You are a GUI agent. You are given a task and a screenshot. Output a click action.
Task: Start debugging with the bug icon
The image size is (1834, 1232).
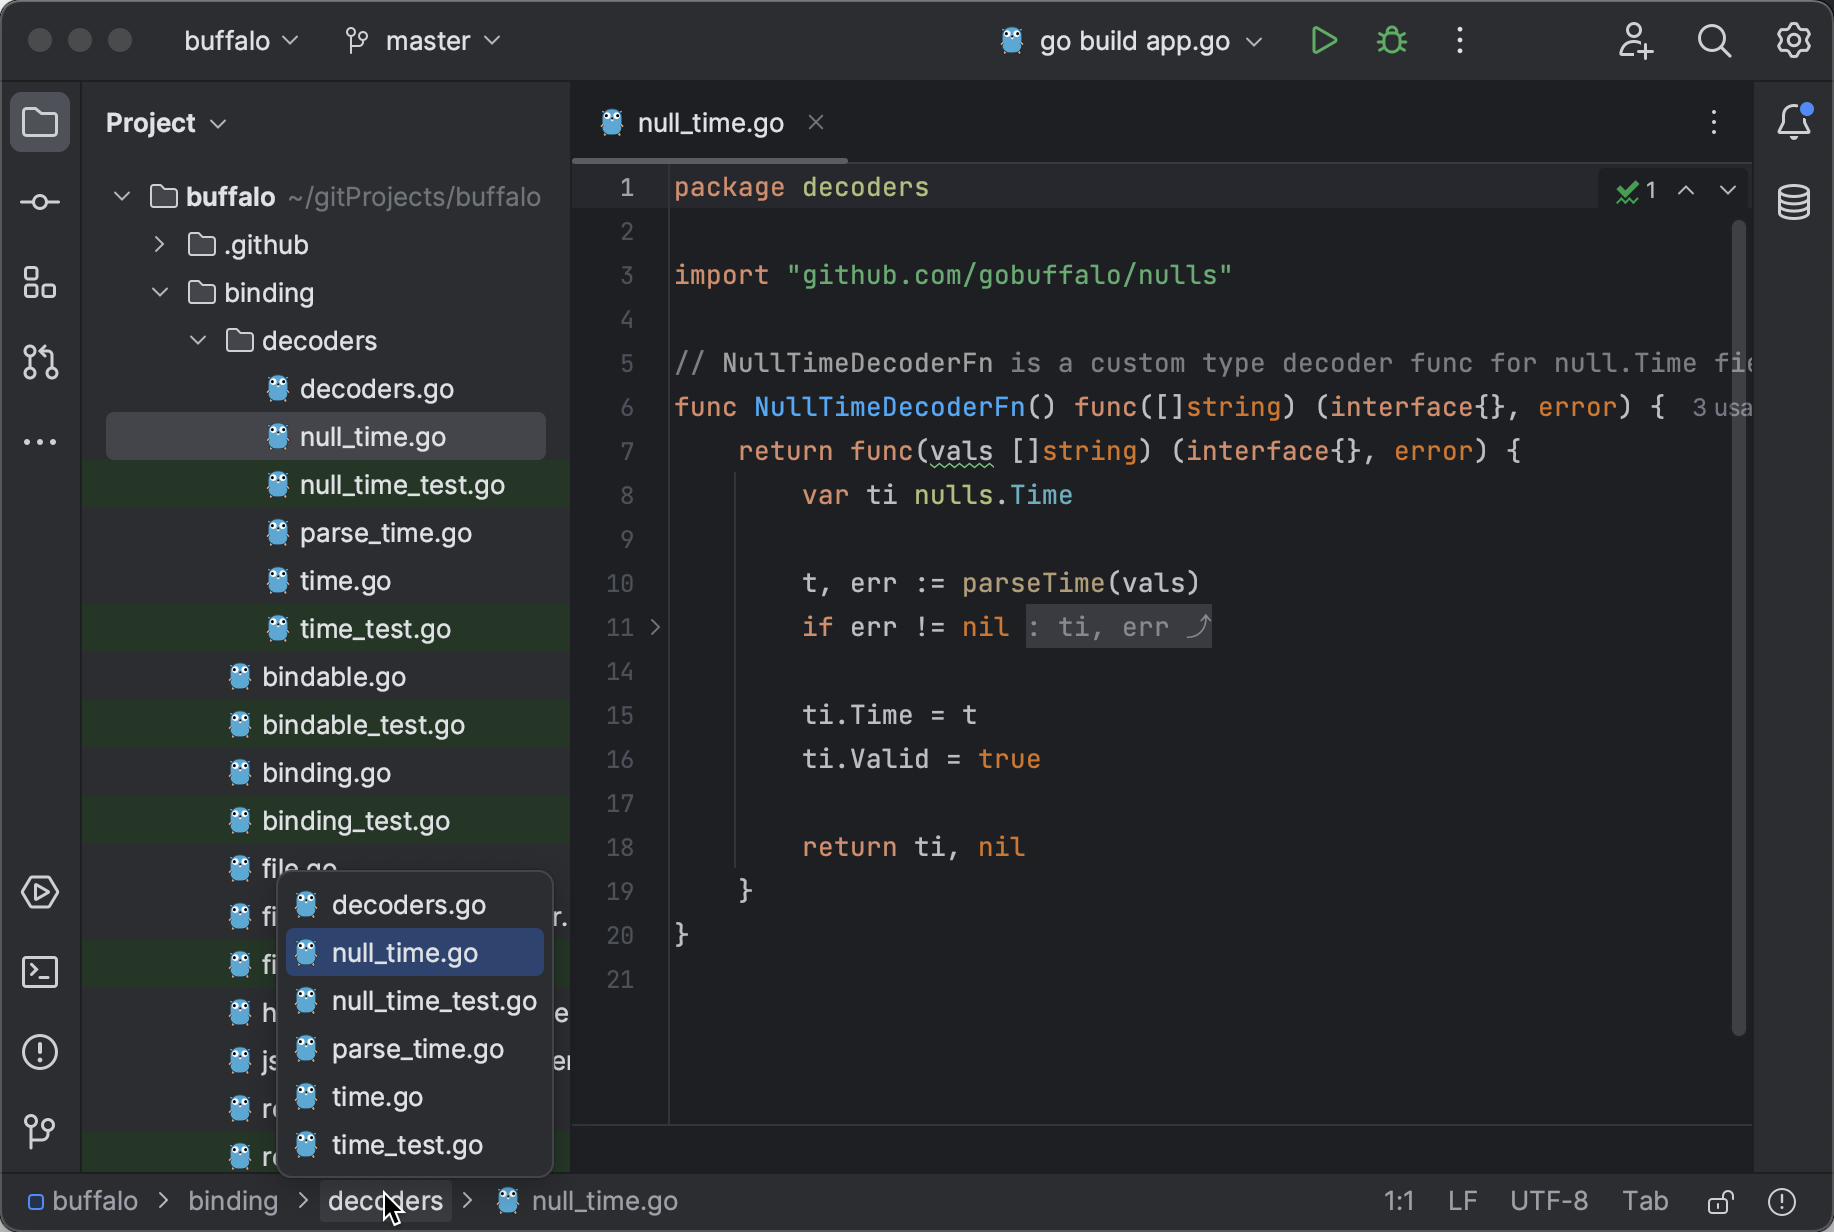(1391, 41)
